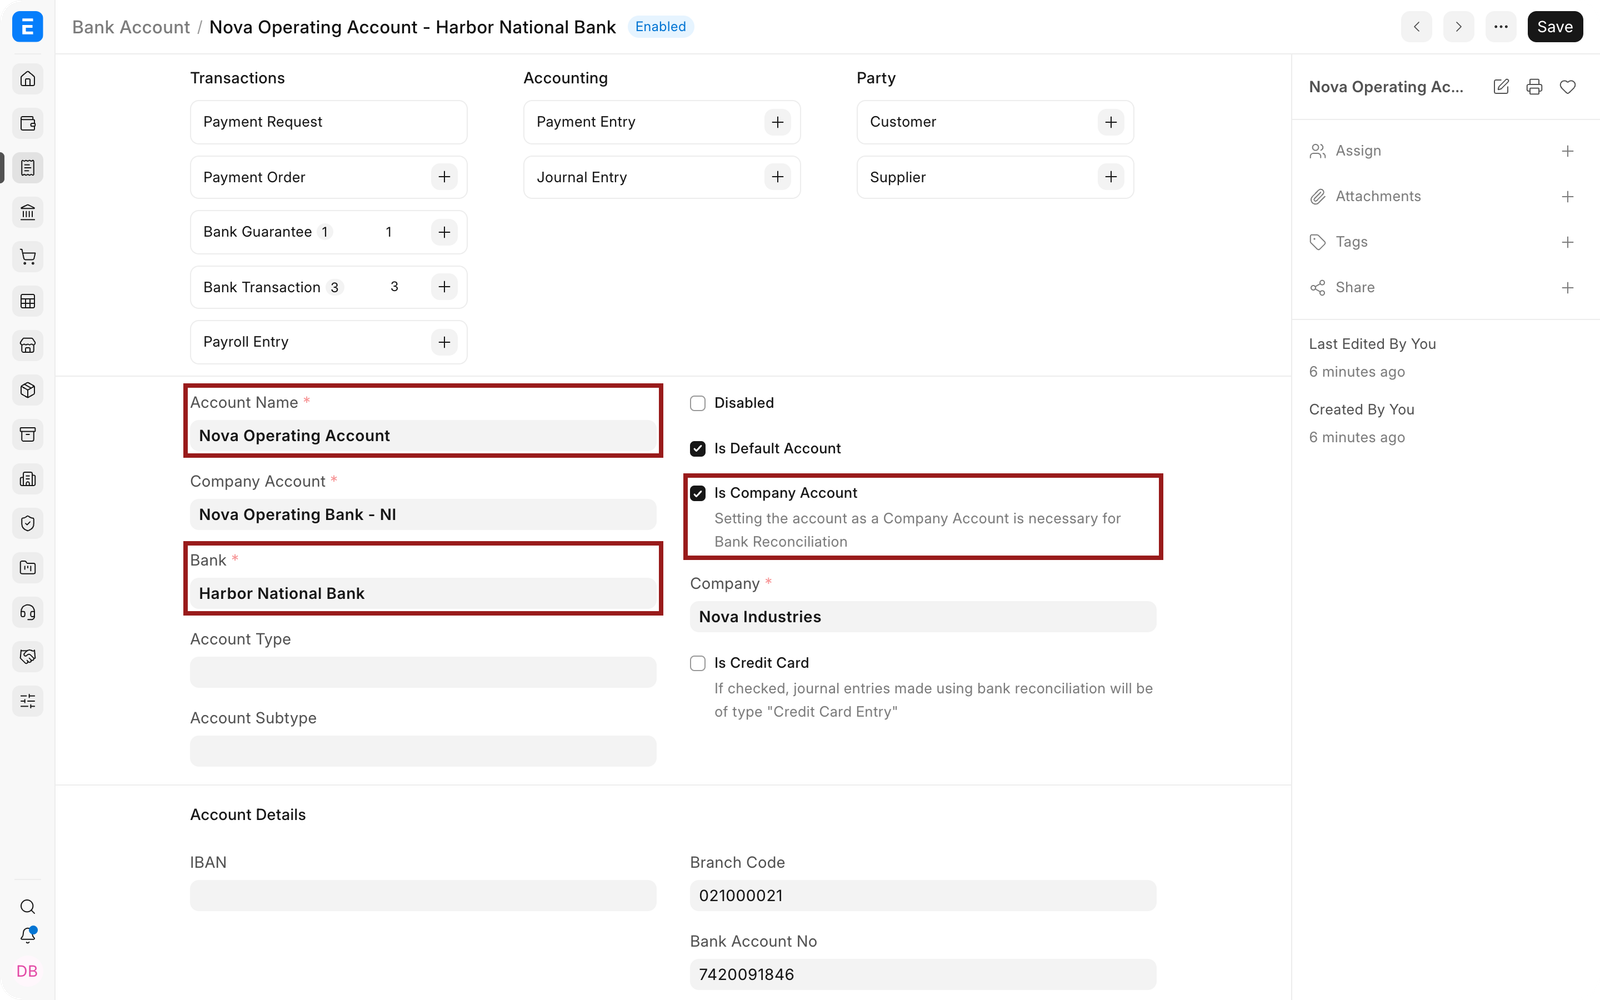Click the Branch Code field 021000021
1600x1000 pixels.
point(923,896)
